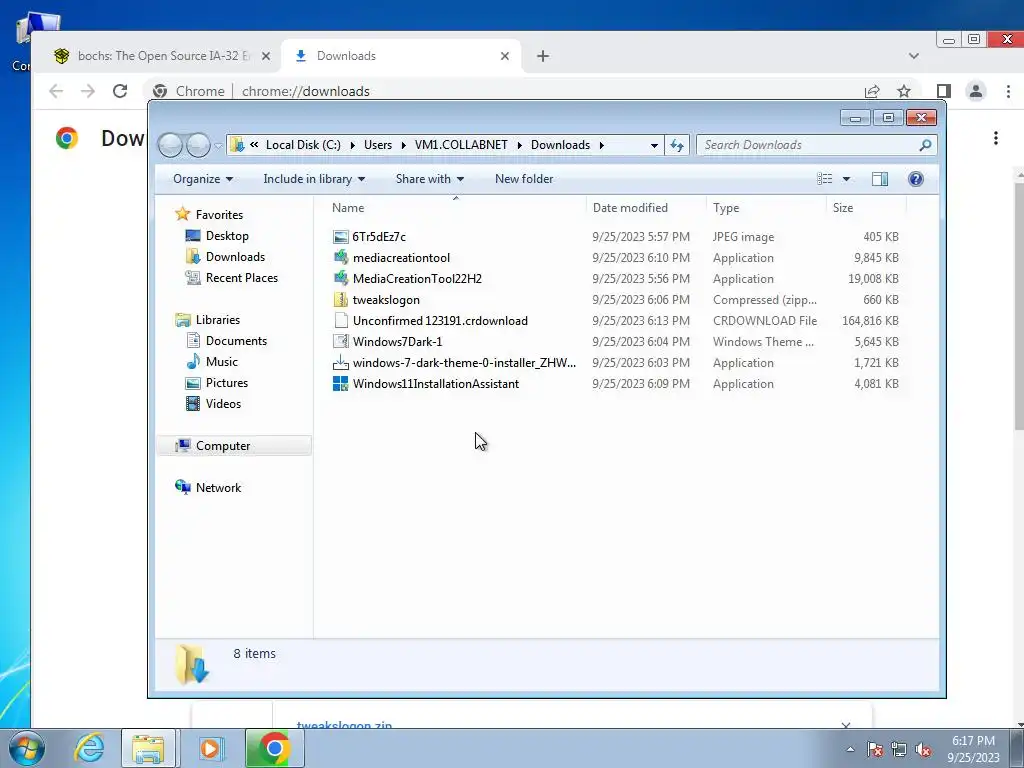Select the 6Tr5dEz7c JPEG file icon
Viewport: 1024px width, 768px height.
tap(340, 236)
